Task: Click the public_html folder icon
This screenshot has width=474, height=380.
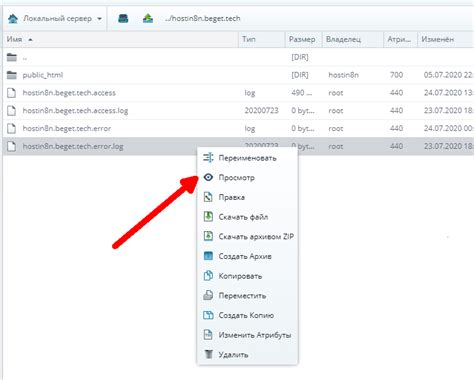Action: (x=12, y=75)
